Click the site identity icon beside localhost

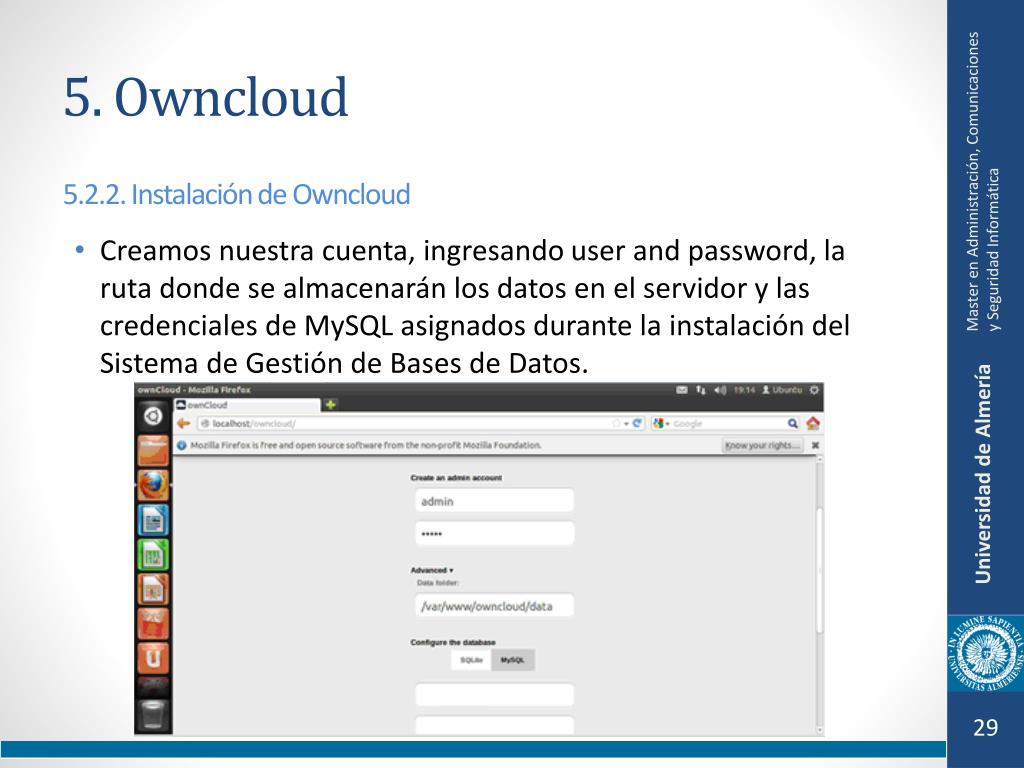pos(205,423)
